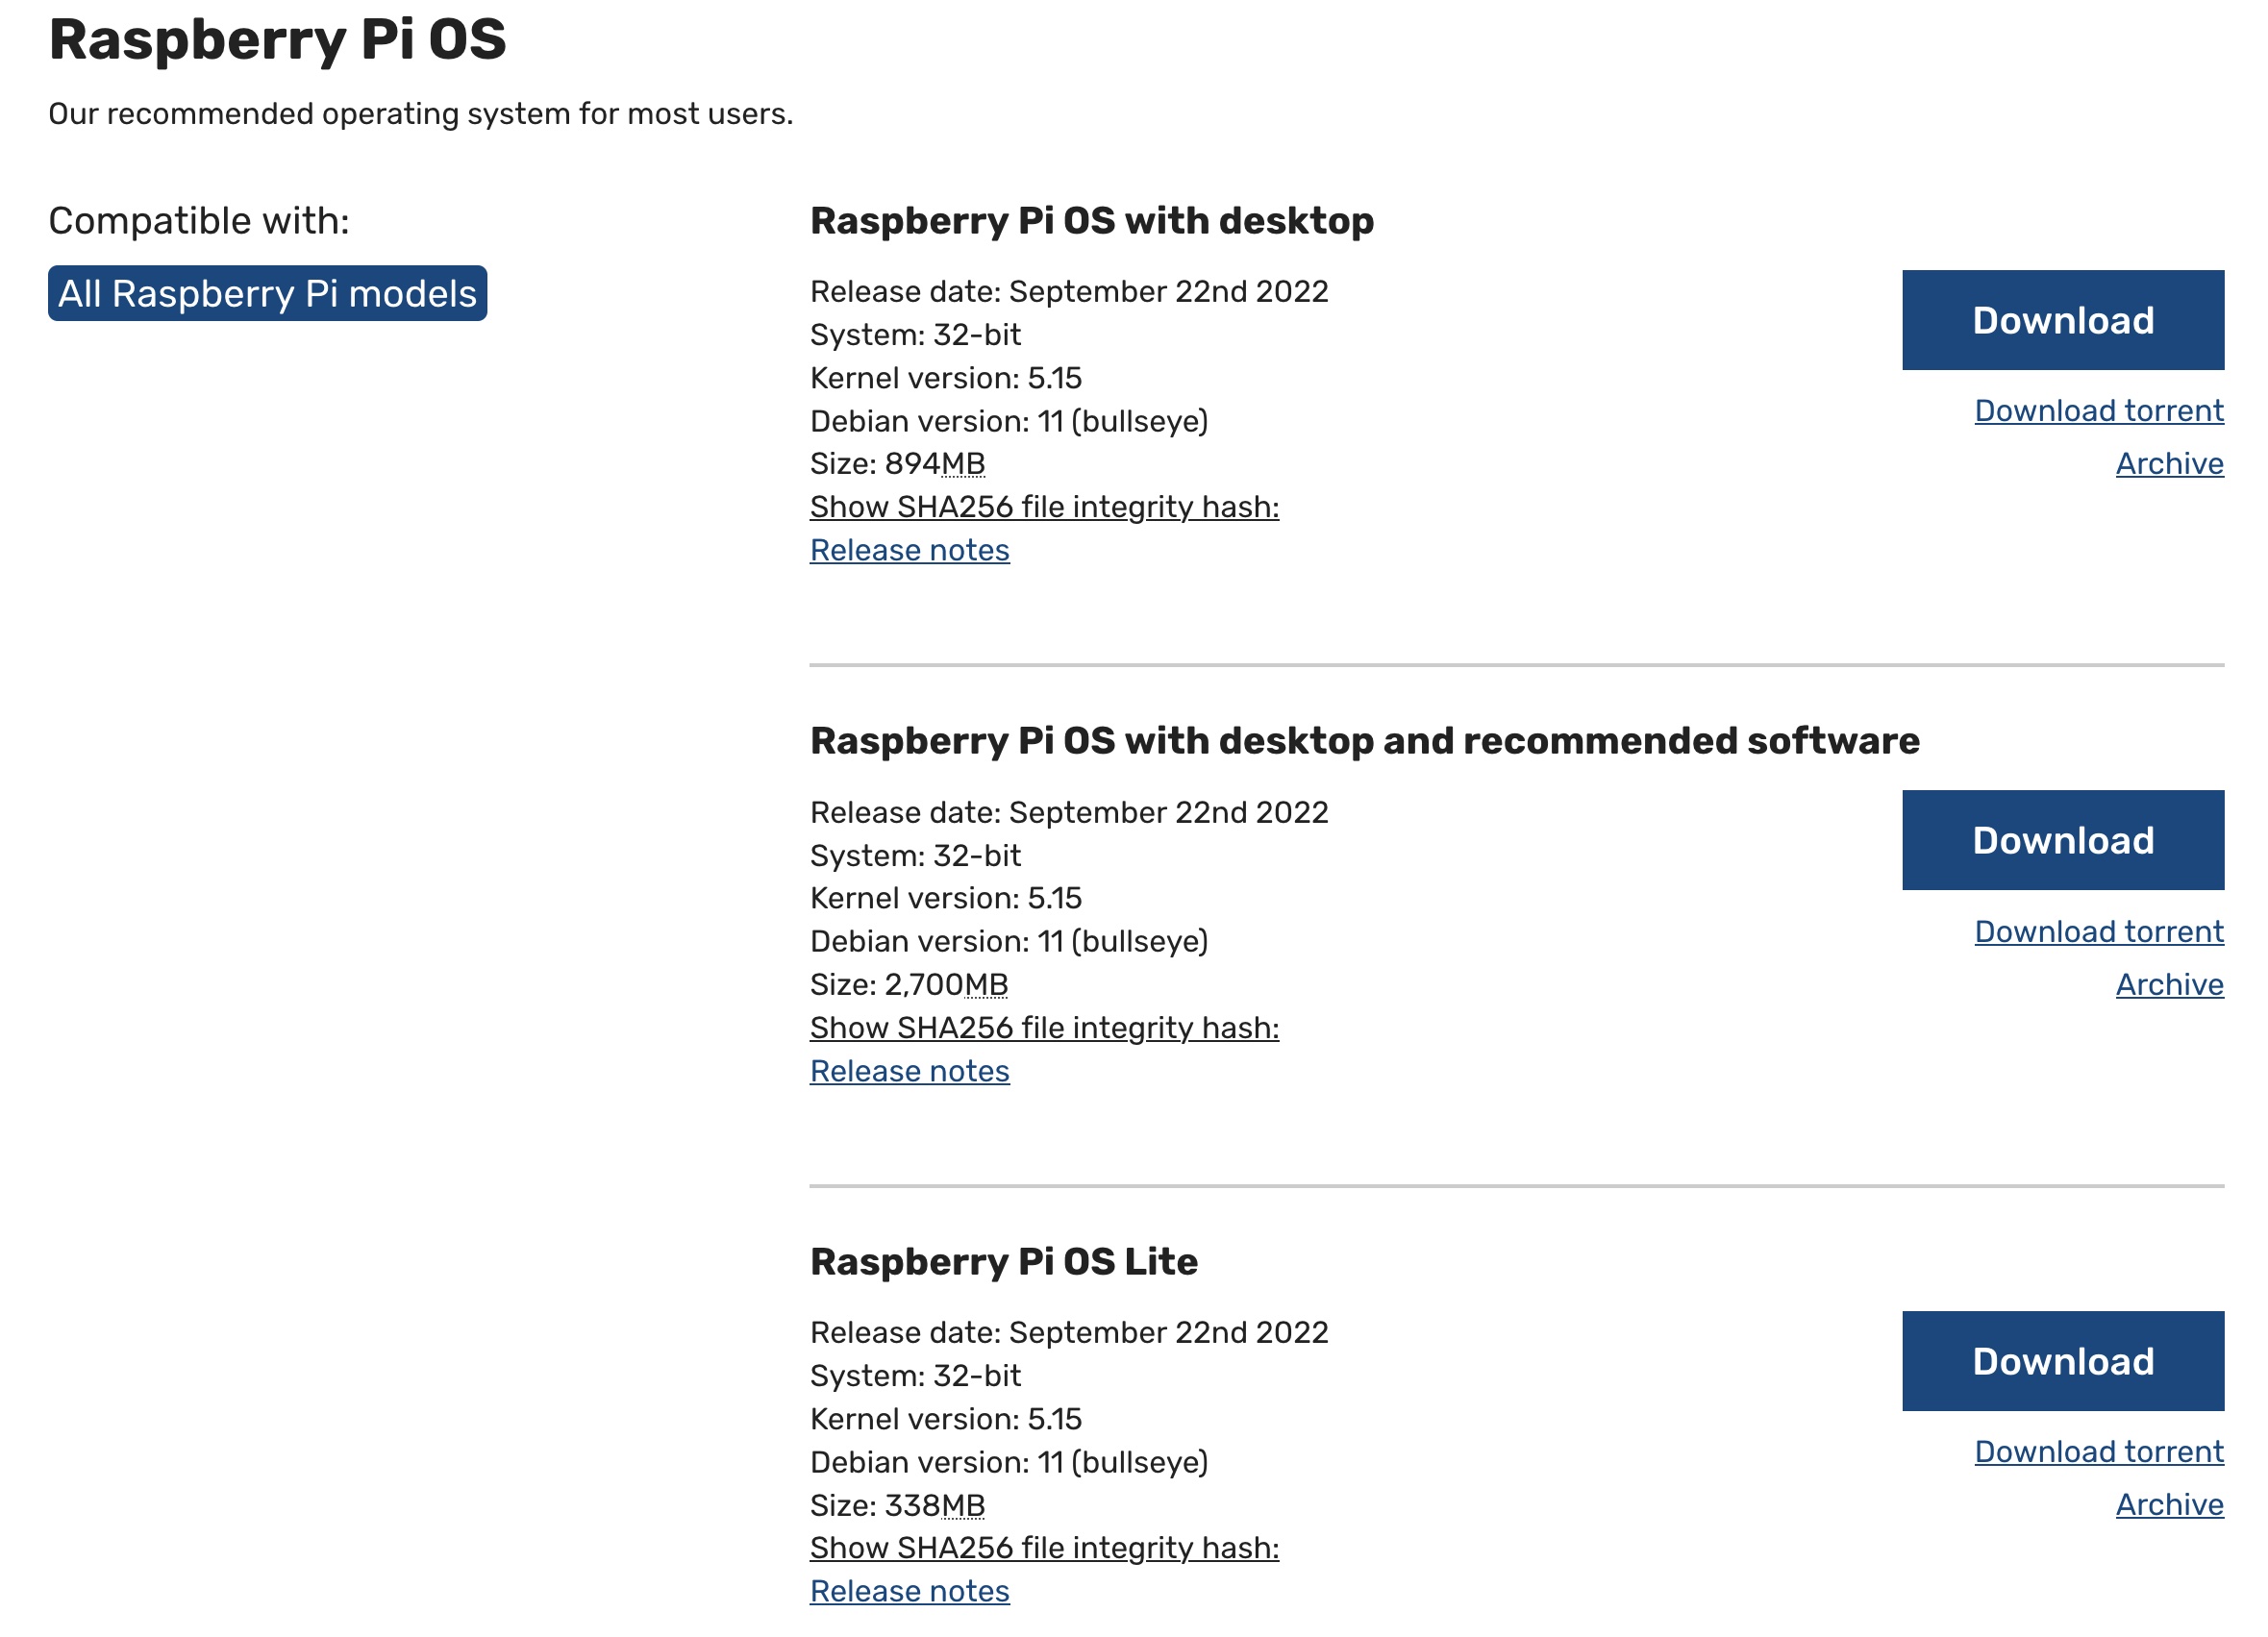The width and height of the screenshot is (2268, 1637).
Task: Download desktop and recommended software edition
Action: coord(2062,840)
